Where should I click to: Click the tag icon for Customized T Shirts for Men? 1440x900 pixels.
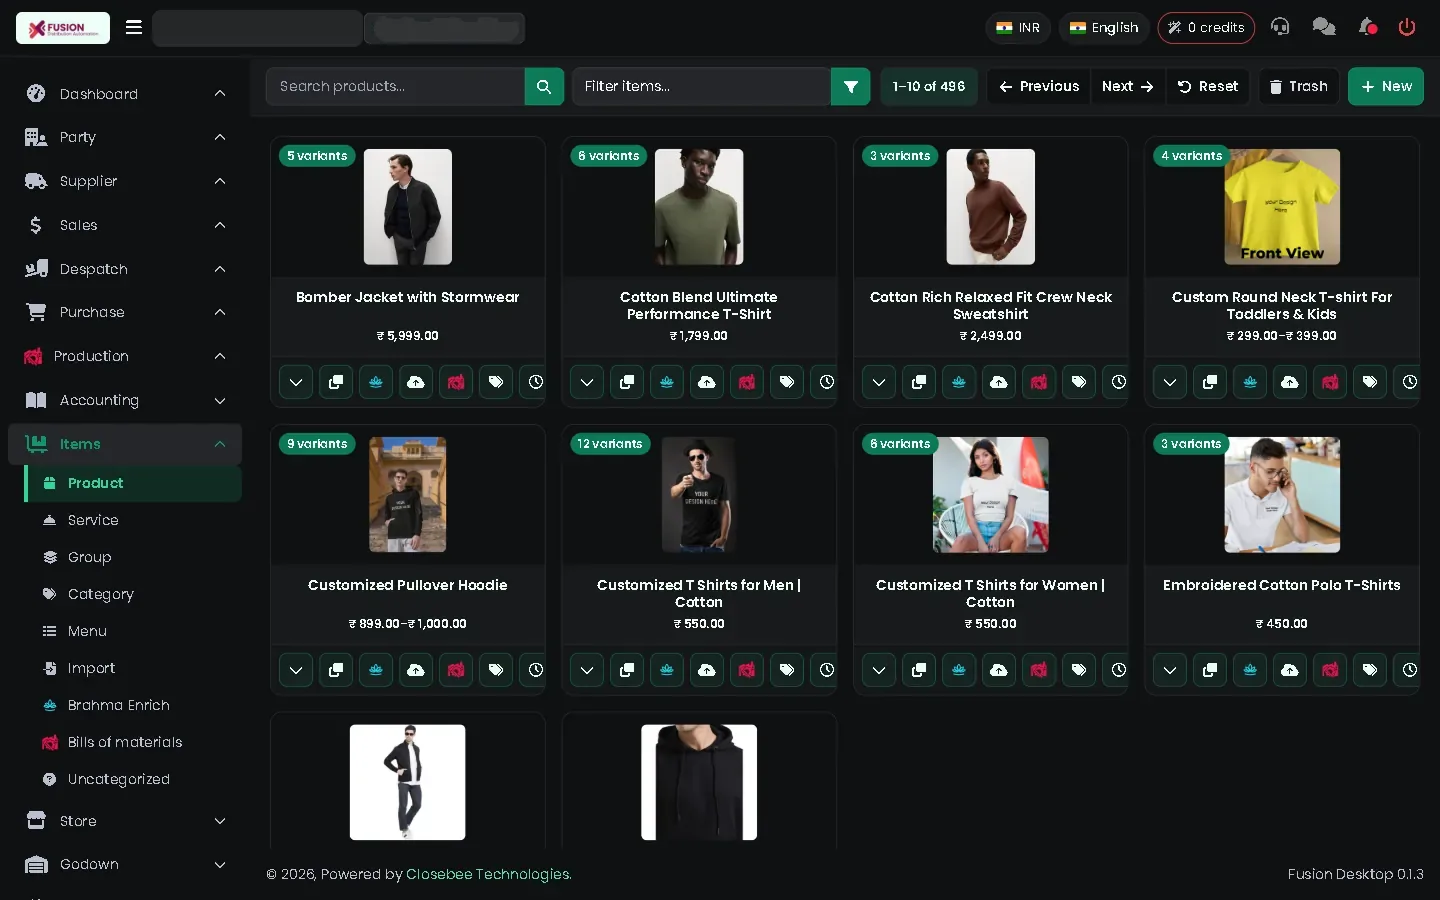787,670
